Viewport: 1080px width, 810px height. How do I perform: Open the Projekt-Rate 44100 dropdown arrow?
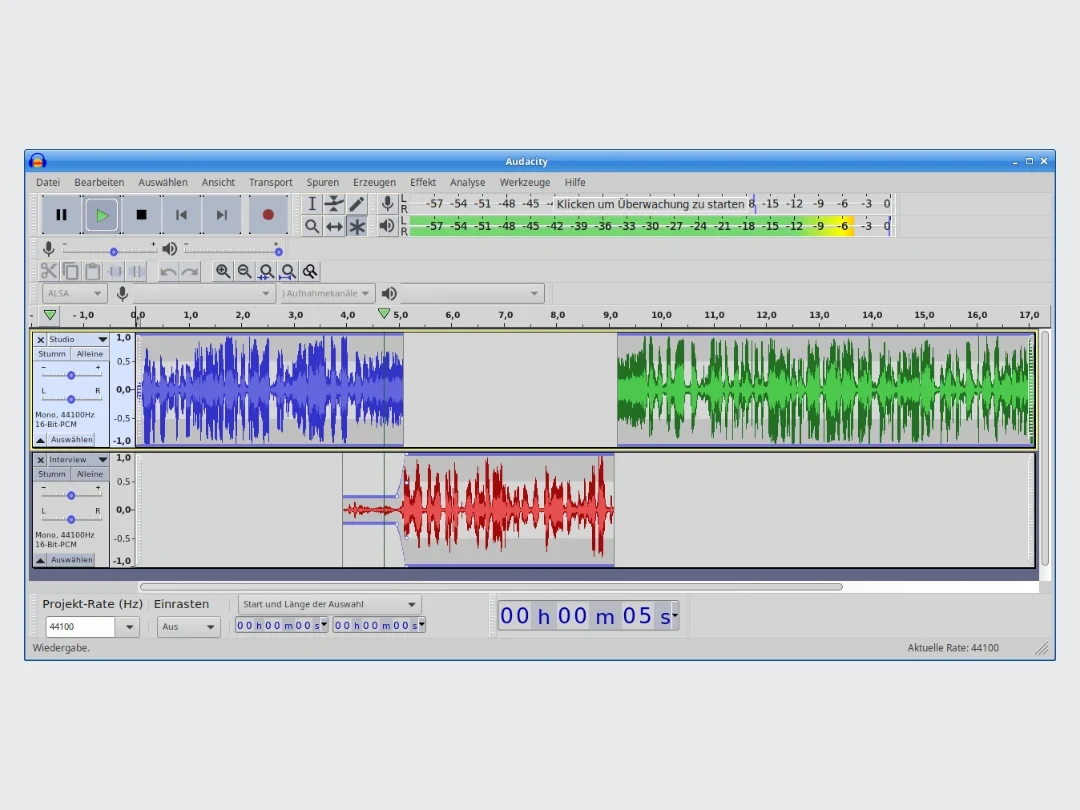tap(129, 627)
